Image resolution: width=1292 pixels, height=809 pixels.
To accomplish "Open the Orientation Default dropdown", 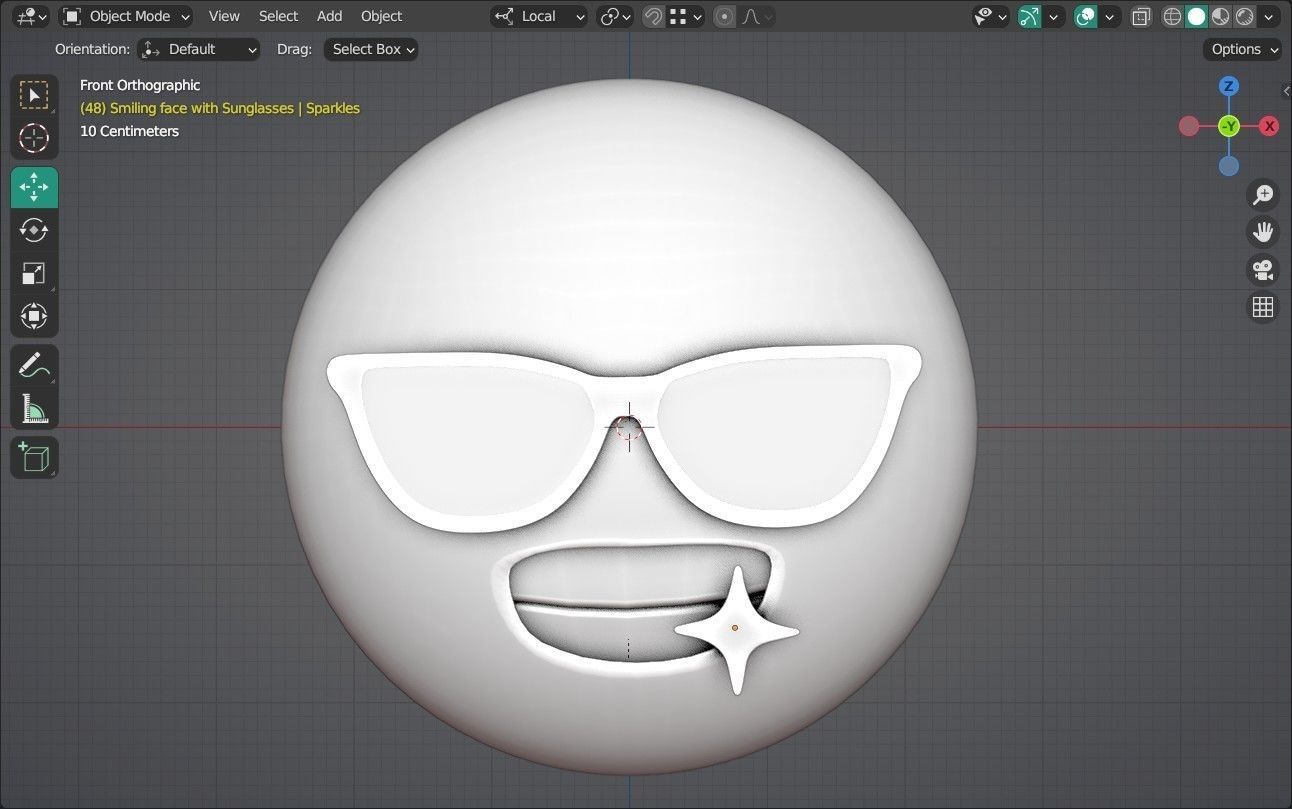I will click(199, 49).
